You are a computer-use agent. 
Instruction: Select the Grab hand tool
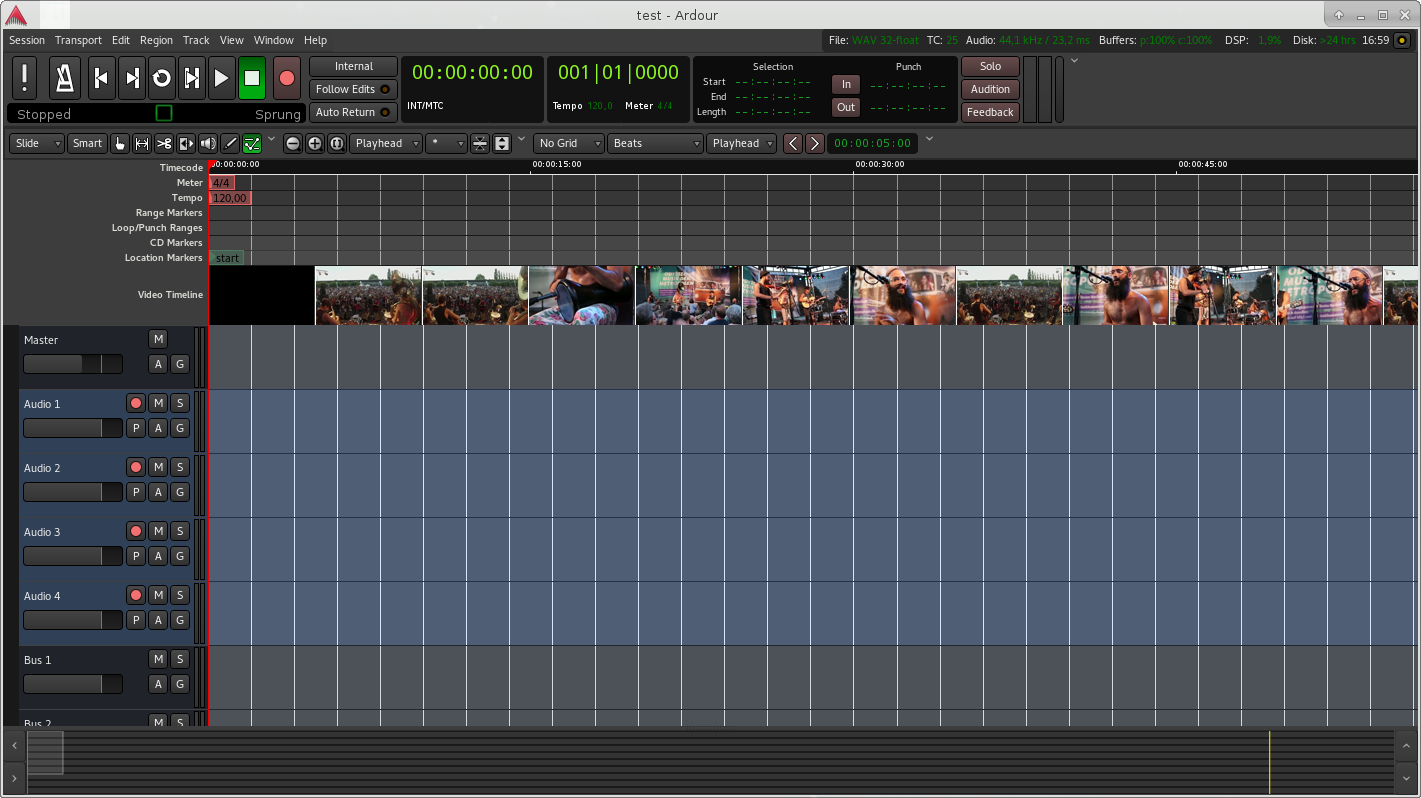(x=120, y=143)
